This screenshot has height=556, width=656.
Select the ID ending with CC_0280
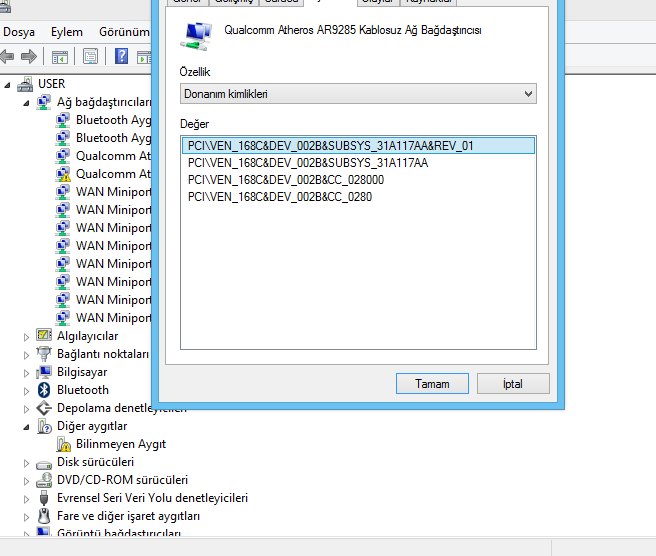279,197
